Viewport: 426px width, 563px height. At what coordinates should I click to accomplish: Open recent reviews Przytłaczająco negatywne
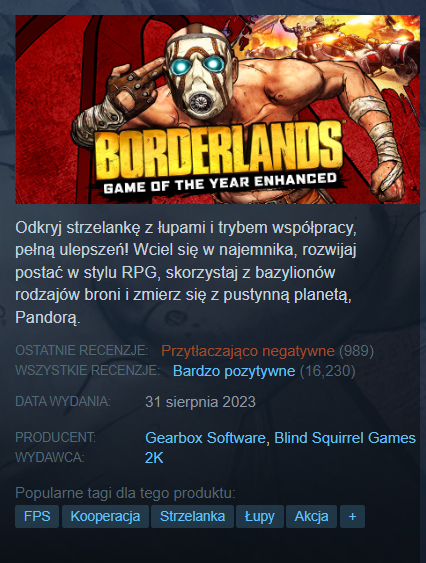pyautogui.click(x=248, y=351)
